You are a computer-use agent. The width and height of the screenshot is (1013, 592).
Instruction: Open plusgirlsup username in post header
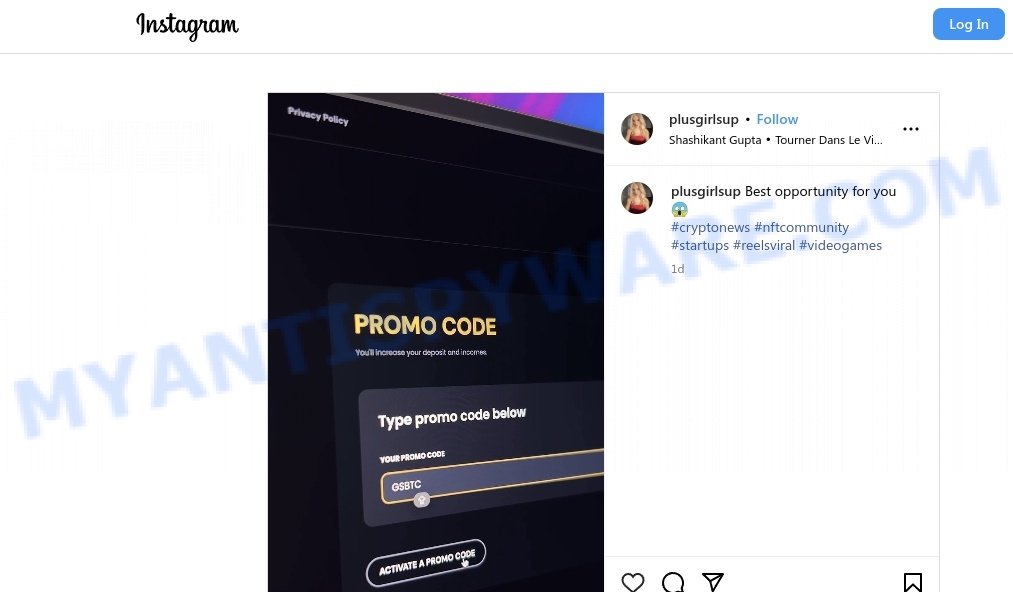(704, 120)
